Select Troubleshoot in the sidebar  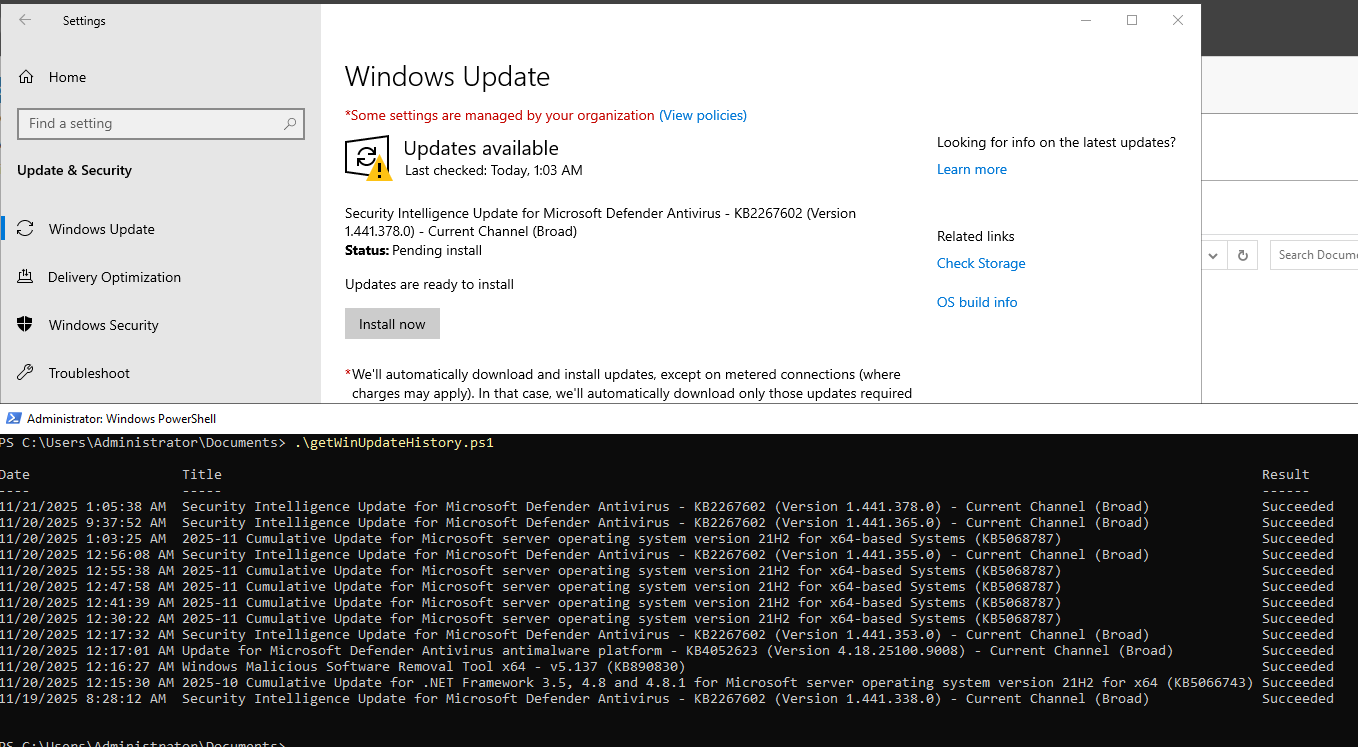pyautogui.click(x=161, y=373)
